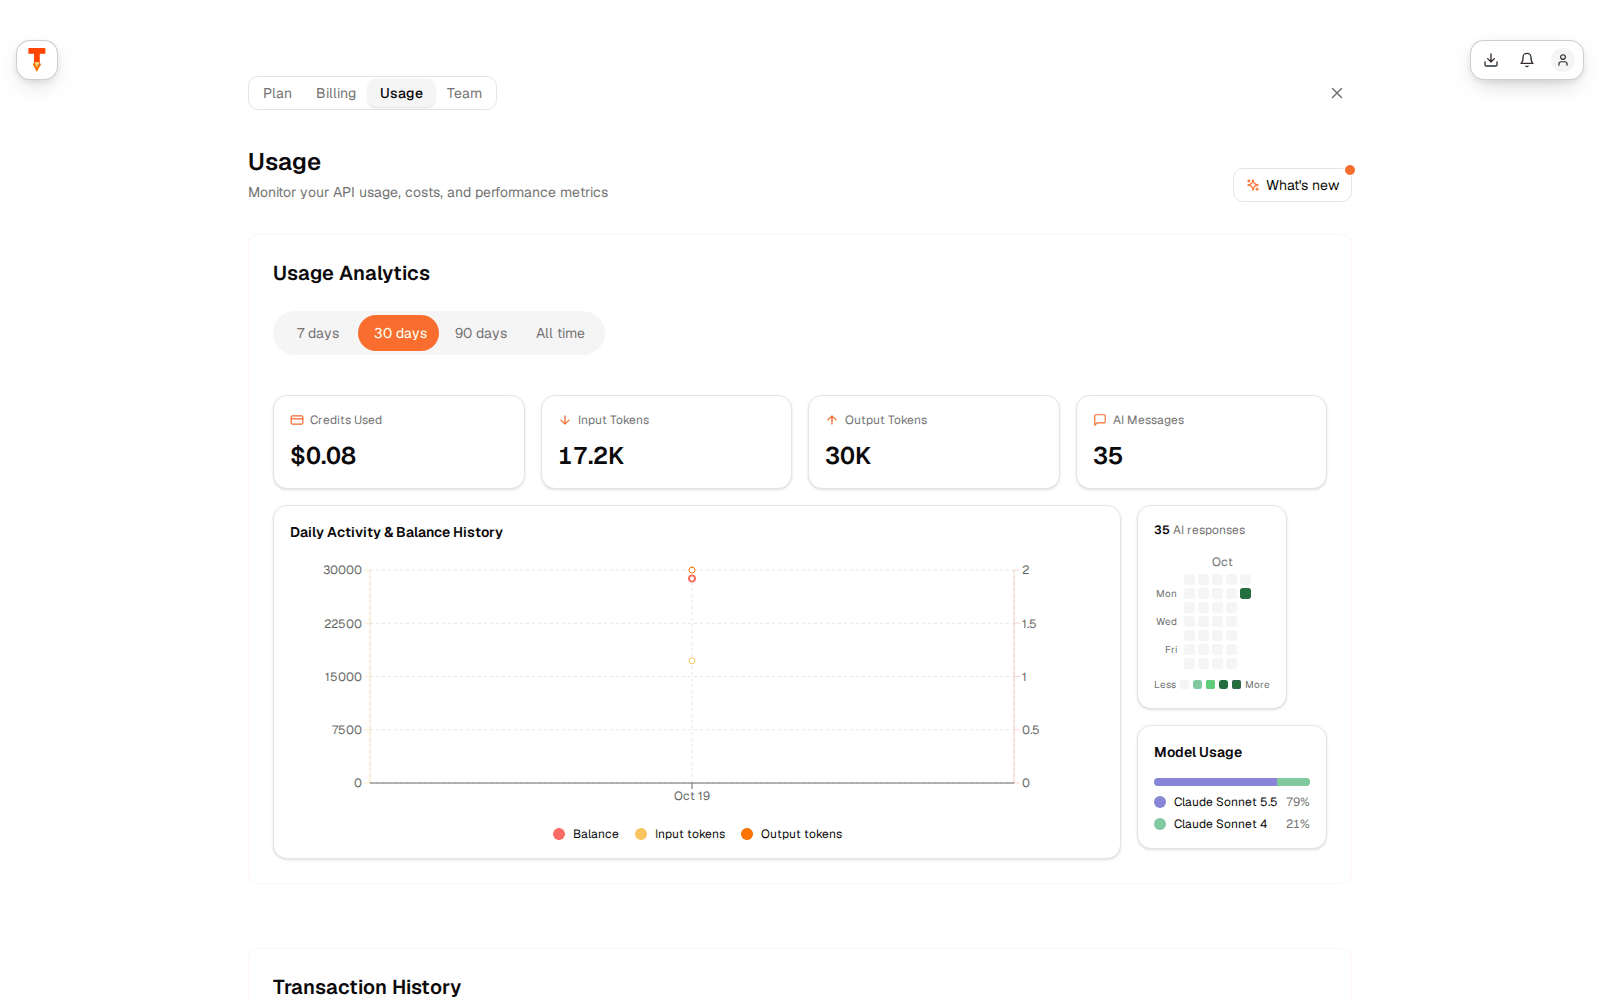The height and width of the screenshot is (1000, 1600).
Task: Select the All time range
Action: click(x=560, y=333)
